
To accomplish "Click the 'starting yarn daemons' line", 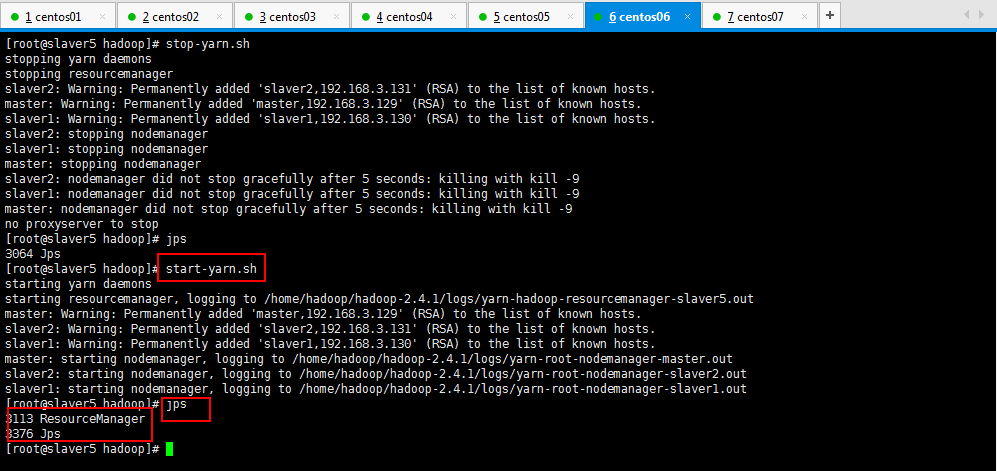I will click(78, 284).
